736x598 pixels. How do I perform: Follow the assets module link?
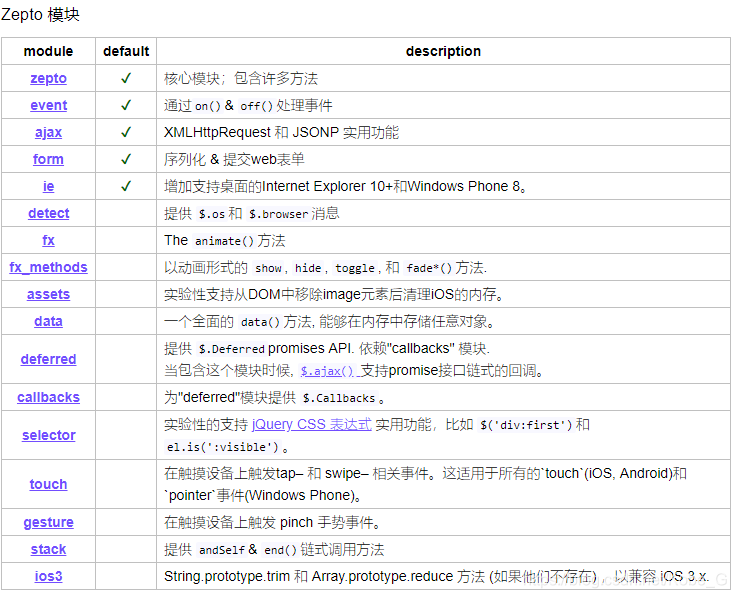point(48,294)
